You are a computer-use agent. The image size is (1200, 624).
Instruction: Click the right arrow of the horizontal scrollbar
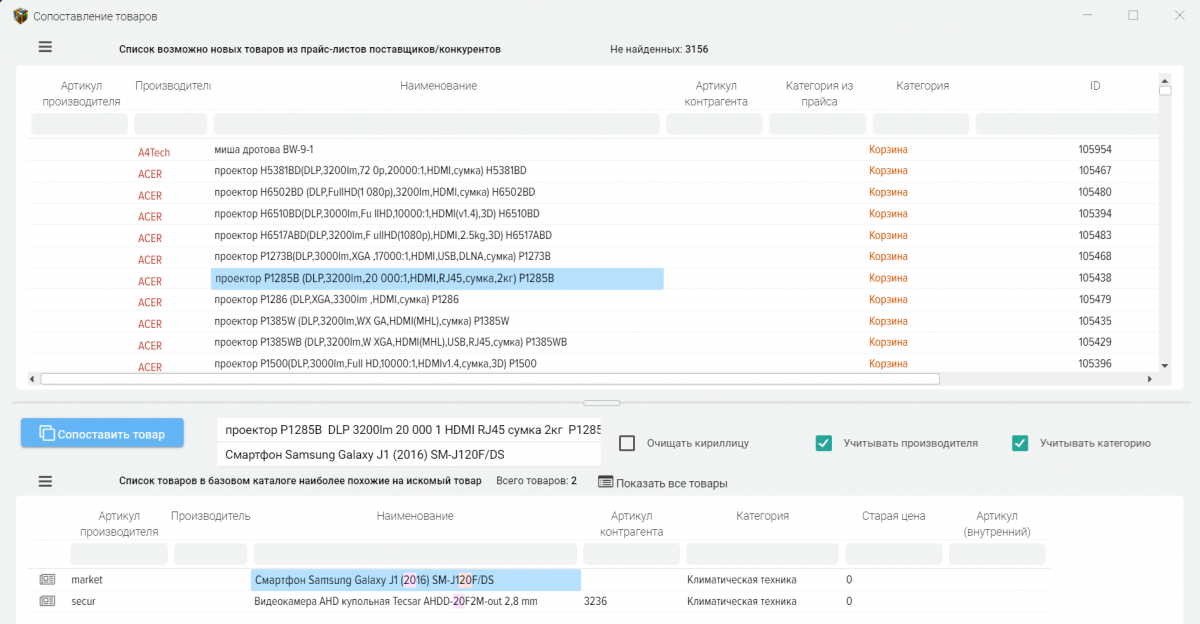click(x=1152, y=379)
